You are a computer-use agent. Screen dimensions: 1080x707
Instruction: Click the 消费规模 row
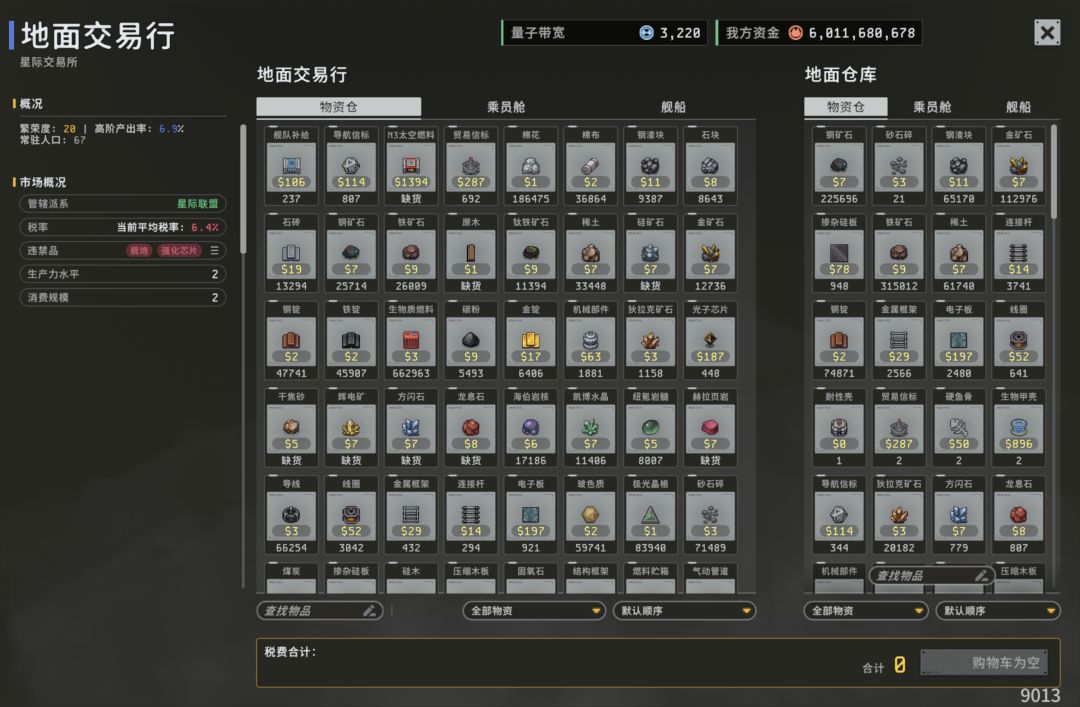click(x=123, y=298)
